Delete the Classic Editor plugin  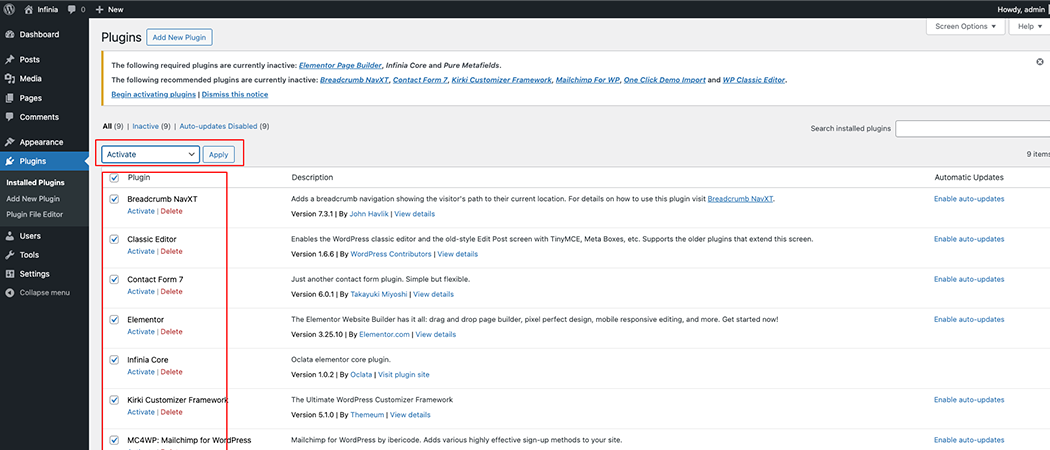point(171,252)
